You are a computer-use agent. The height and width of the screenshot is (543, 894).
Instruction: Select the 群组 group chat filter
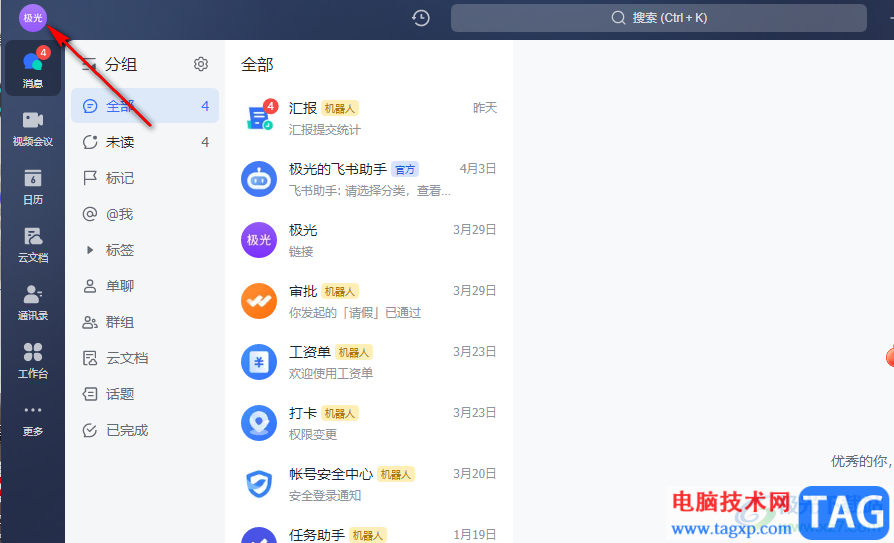145,322
